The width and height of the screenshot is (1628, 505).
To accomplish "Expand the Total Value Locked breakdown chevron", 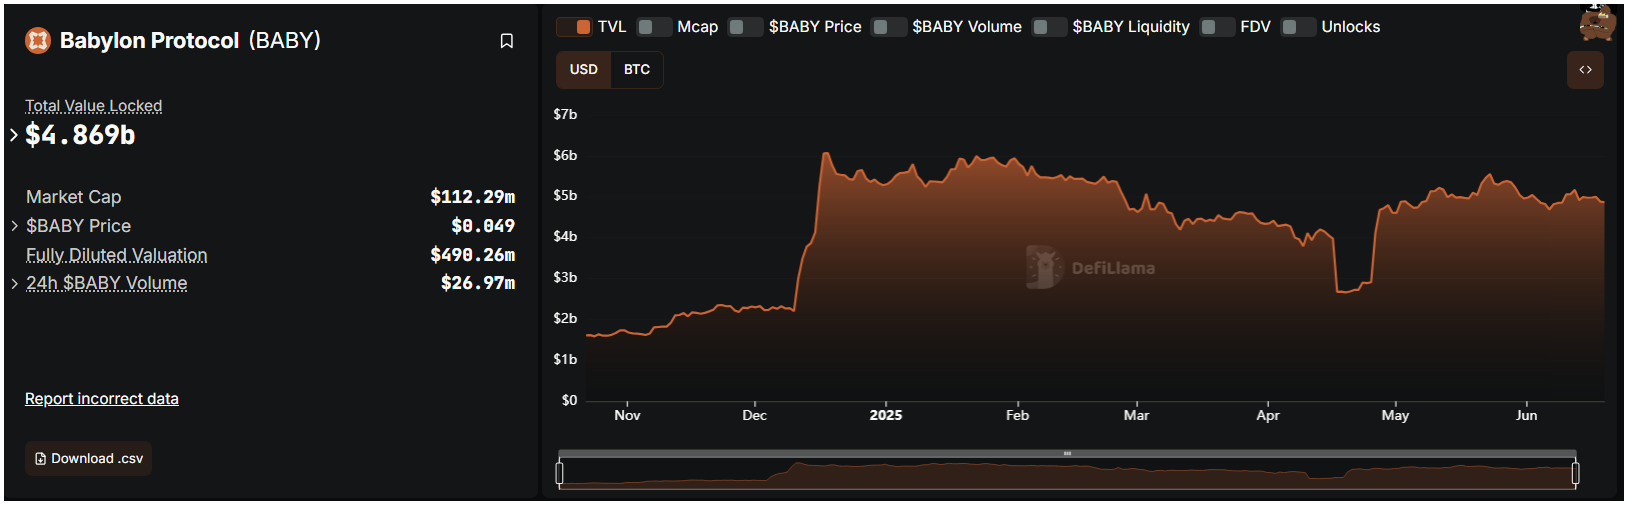I will [x=14, y=135].
